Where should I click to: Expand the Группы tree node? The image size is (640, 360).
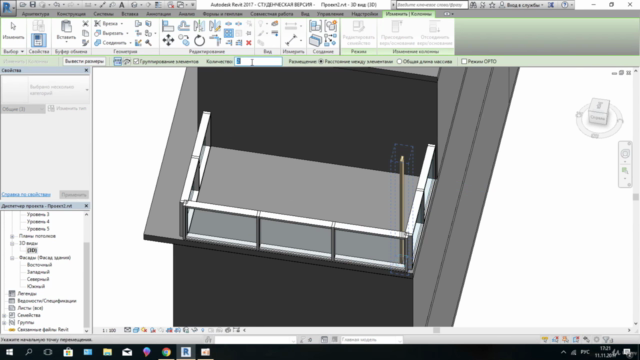[4, 322]
